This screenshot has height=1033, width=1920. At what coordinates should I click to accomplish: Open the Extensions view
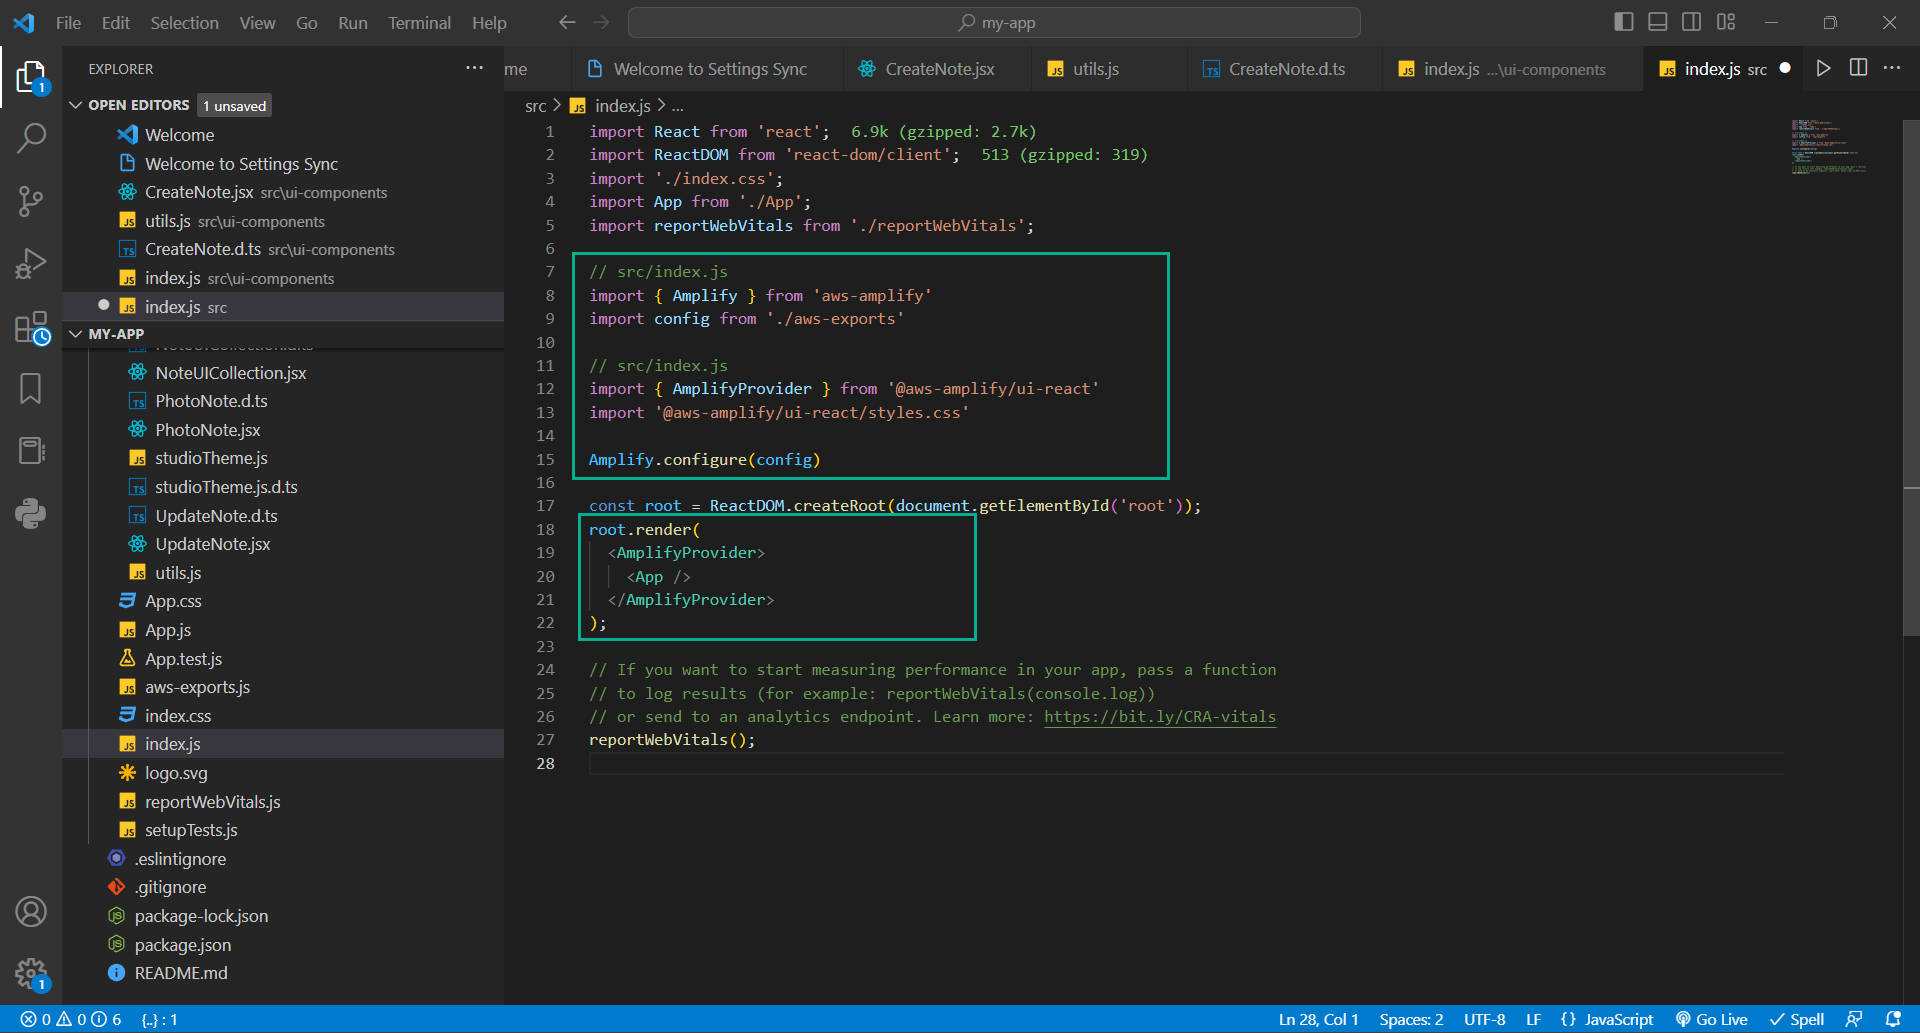pyautogui.click(x=31, y=327)
